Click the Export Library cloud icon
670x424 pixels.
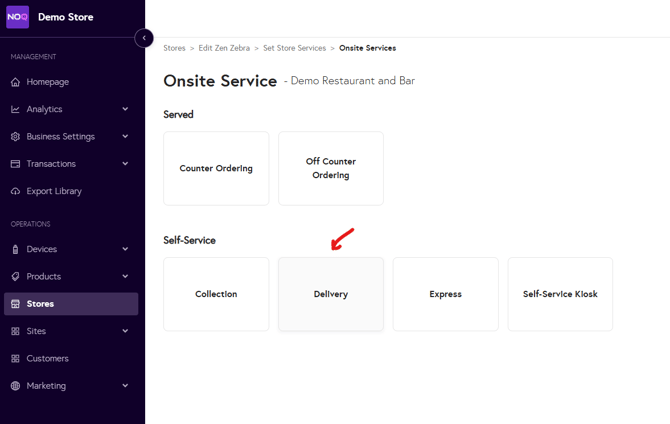click(15, 191)
